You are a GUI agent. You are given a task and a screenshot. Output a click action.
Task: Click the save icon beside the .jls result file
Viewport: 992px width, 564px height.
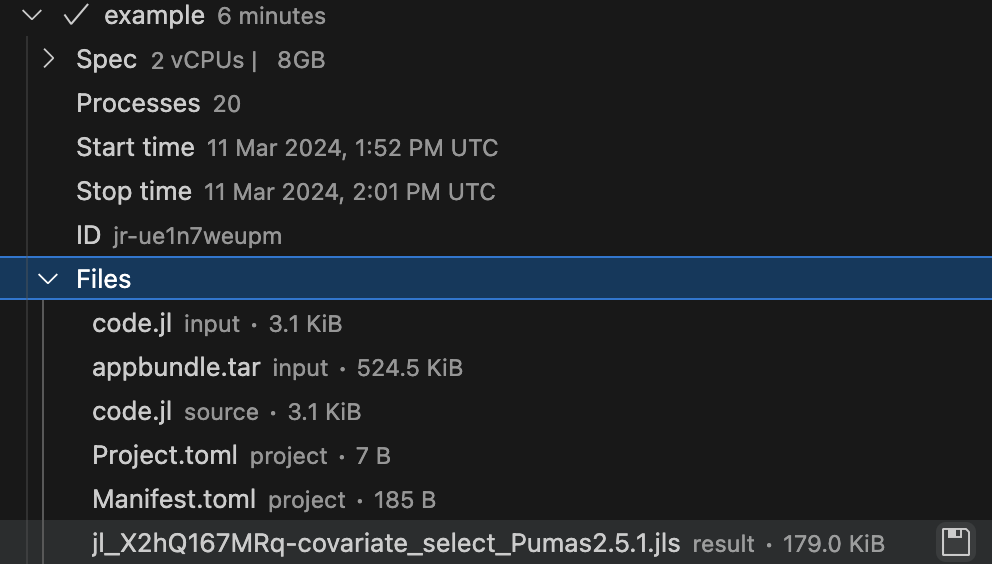point(955,543)
